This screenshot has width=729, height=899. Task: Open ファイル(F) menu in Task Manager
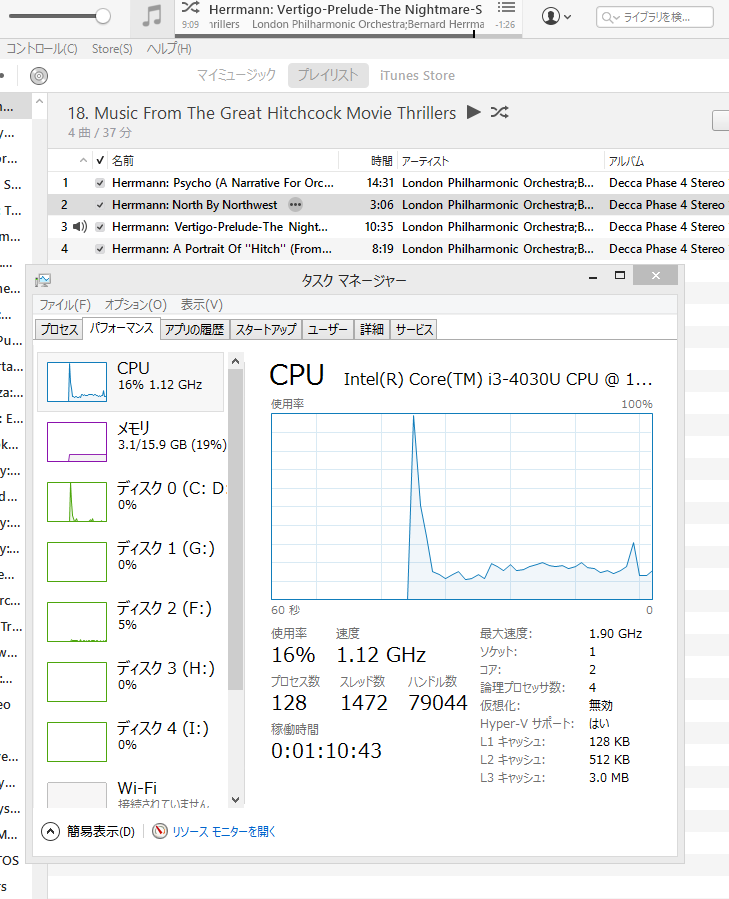65,305
